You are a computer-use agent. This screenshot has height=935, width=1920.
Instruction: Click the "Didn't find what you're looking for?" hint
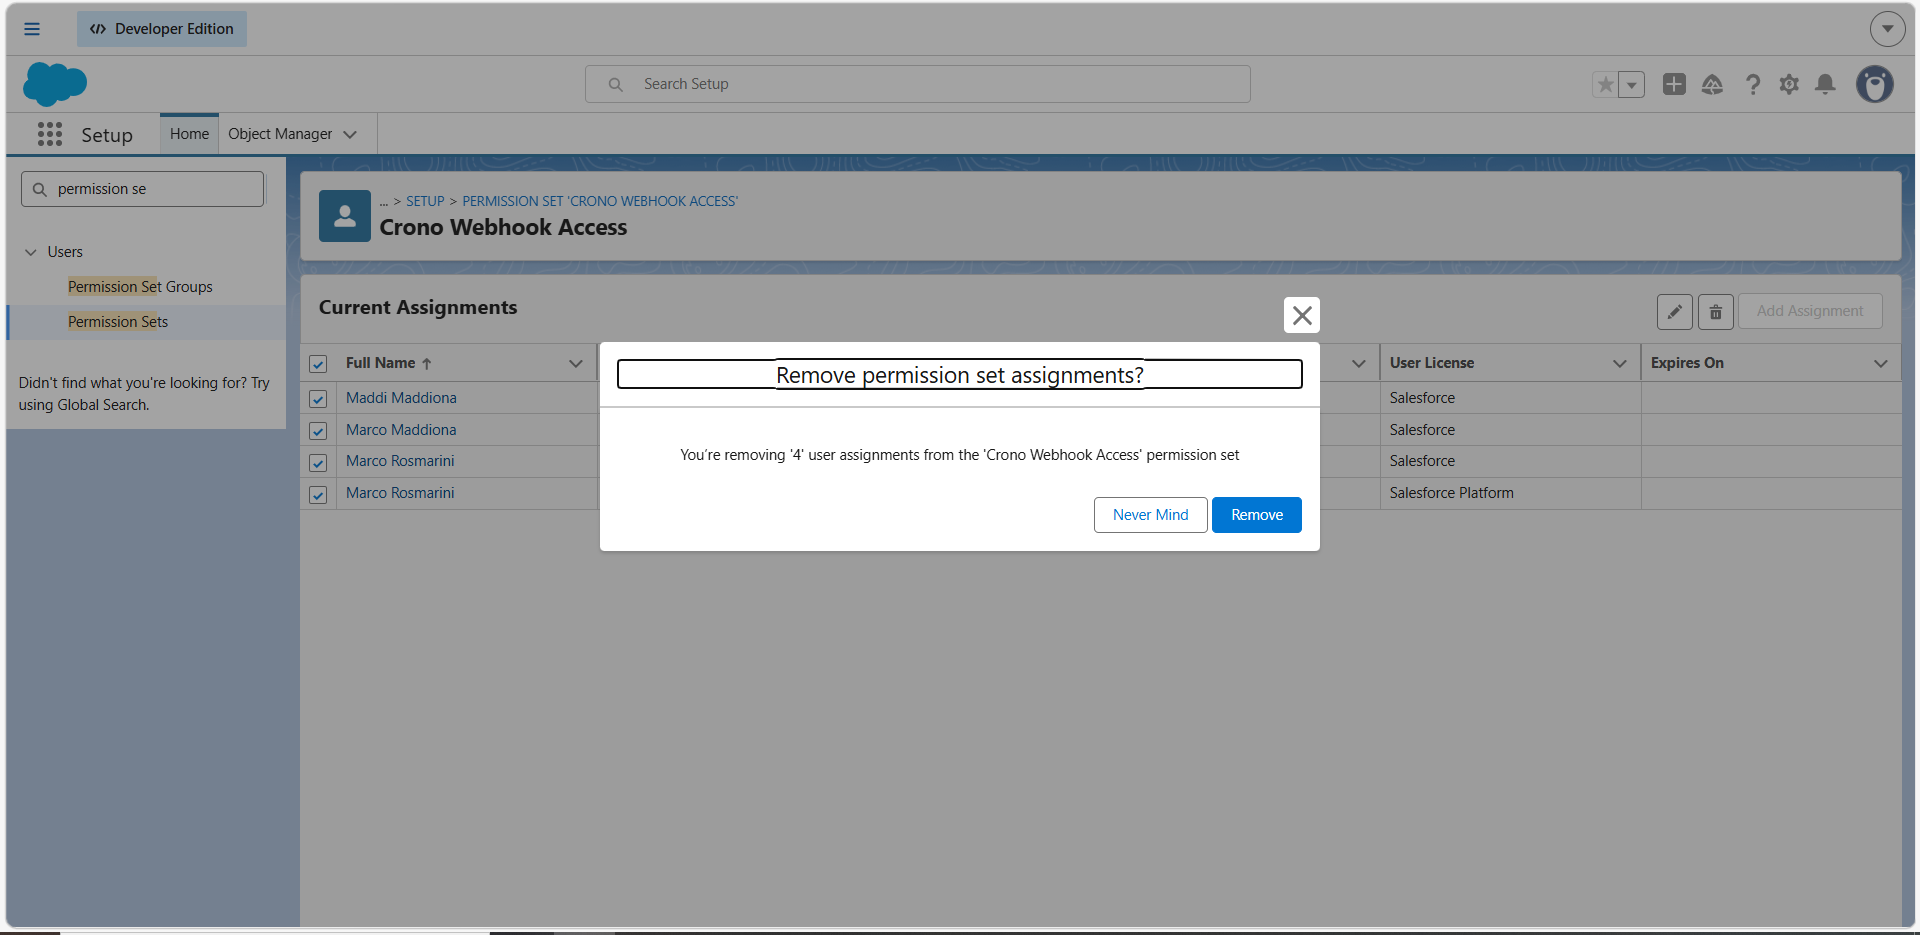point(144,394)
